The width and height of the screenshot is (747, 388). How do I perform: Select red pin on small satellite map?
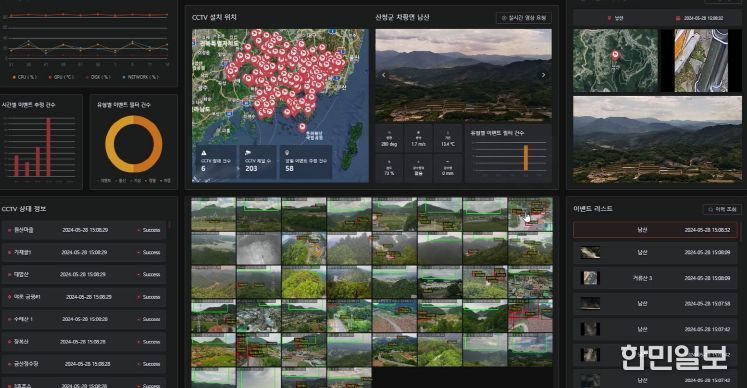(615, 56)
